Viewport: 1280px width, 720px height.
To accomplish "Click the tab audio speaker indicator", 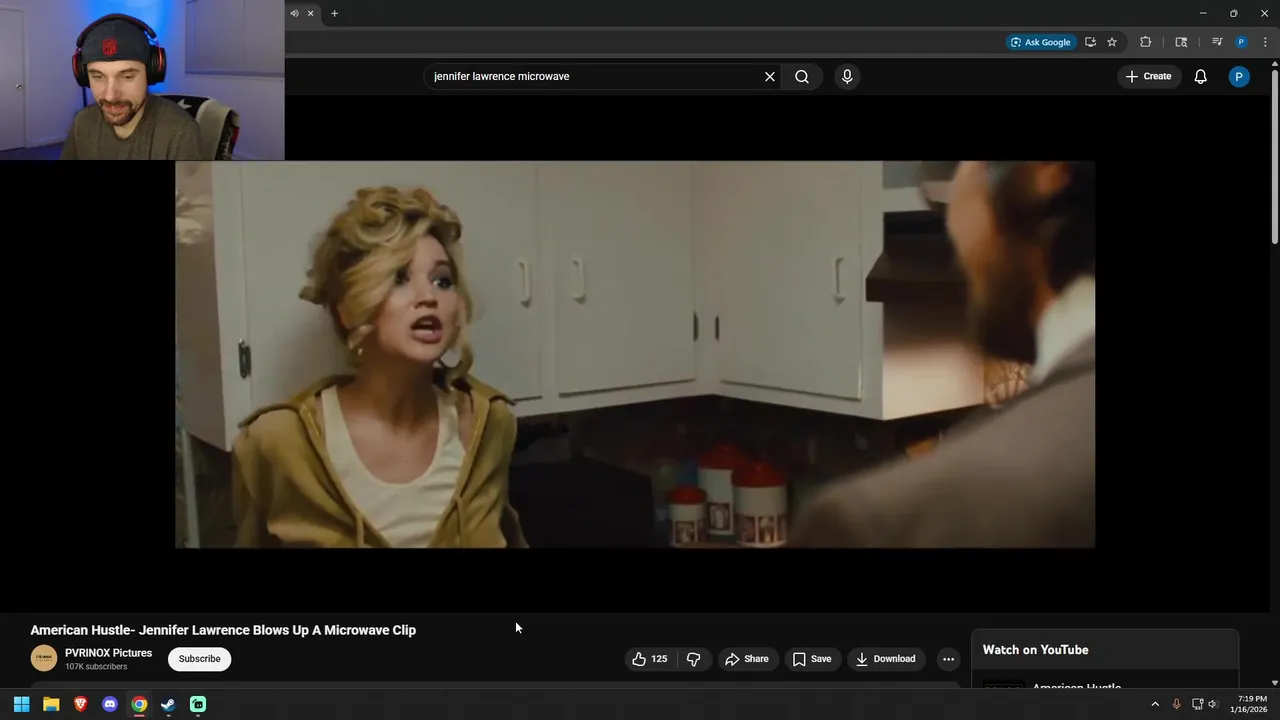I will point(294,13).
